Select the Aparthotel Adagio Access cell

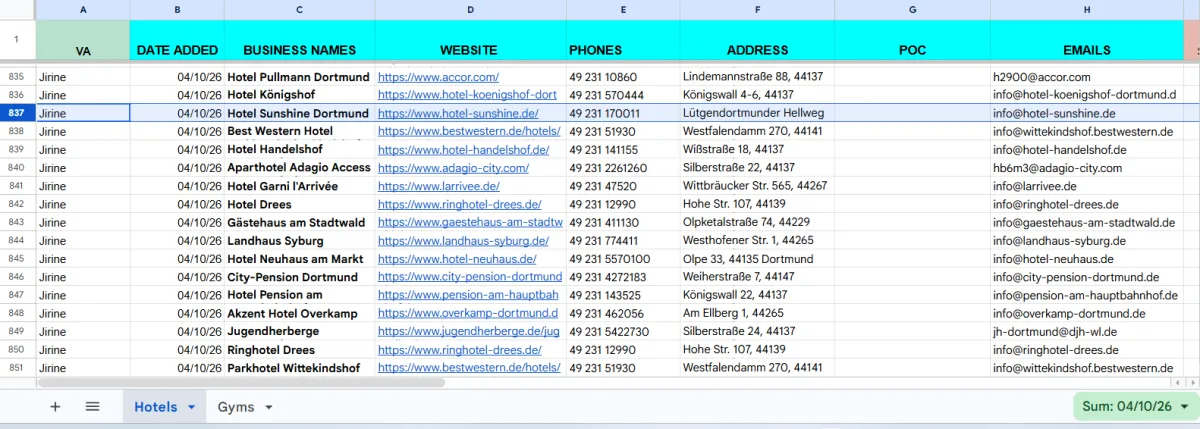click(300, 168)
